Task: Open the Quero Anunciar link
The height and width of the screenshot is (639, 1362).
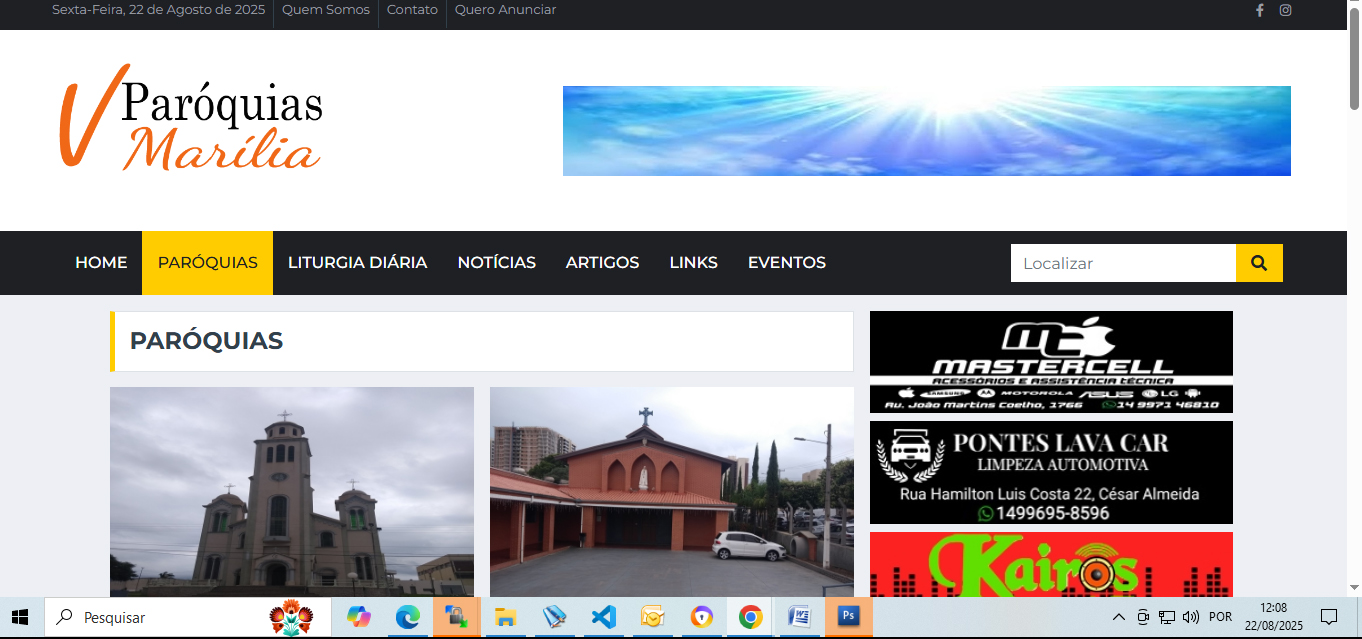Action: (505, 10)
